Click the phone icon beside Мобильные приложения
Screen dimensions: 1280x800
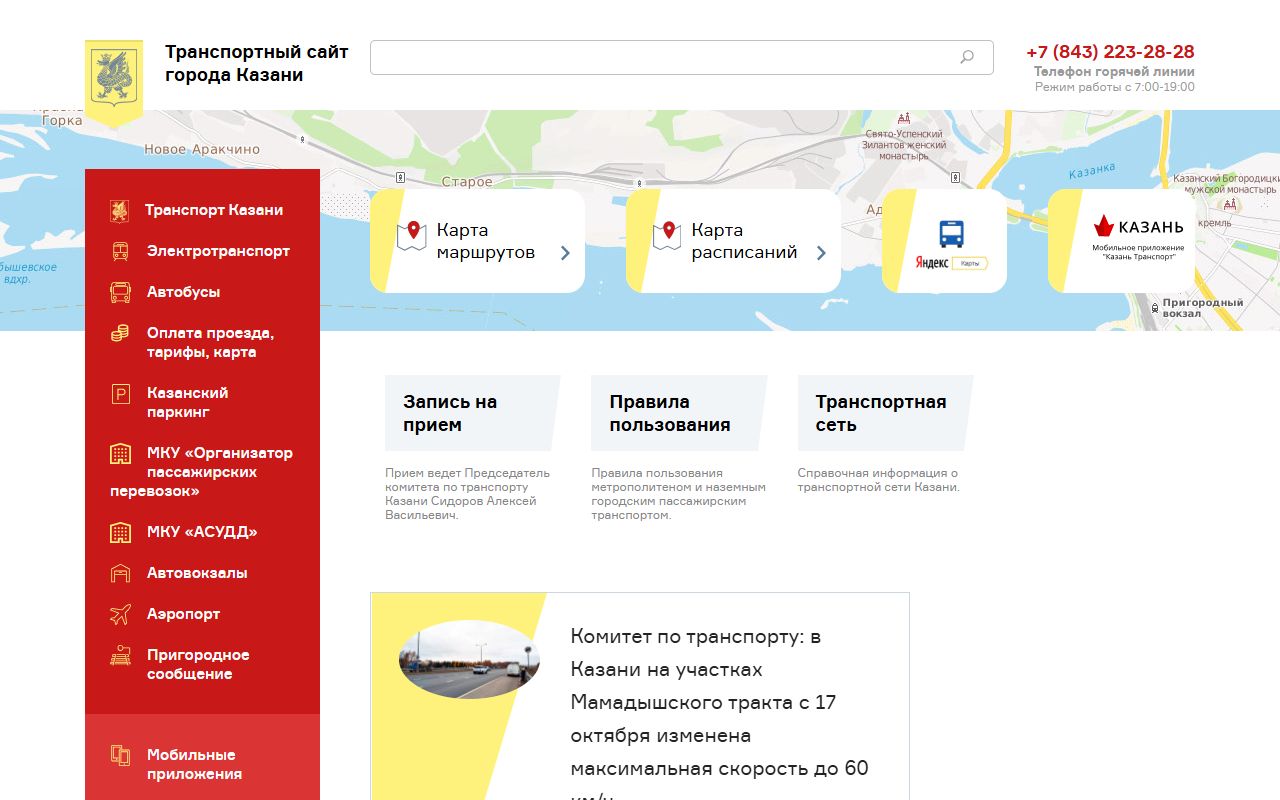(x=120, y=755)
